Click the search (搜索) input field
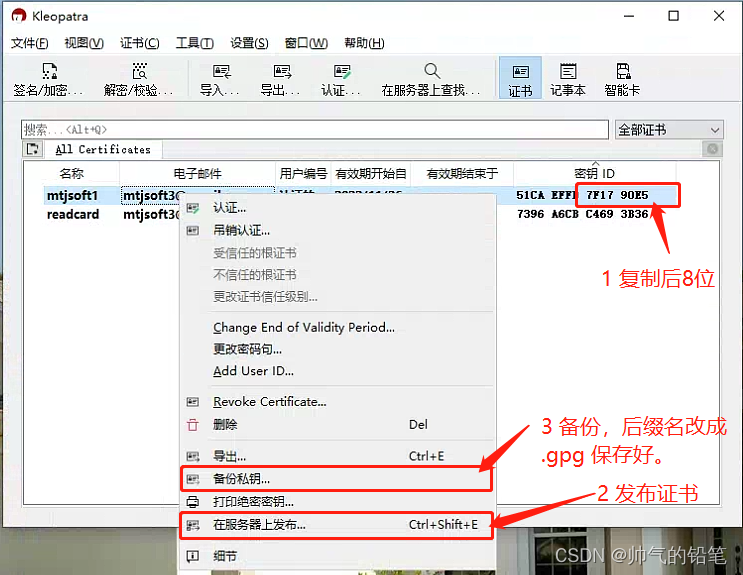The height and width of the screenshot is (575, 743). point(315,129)
